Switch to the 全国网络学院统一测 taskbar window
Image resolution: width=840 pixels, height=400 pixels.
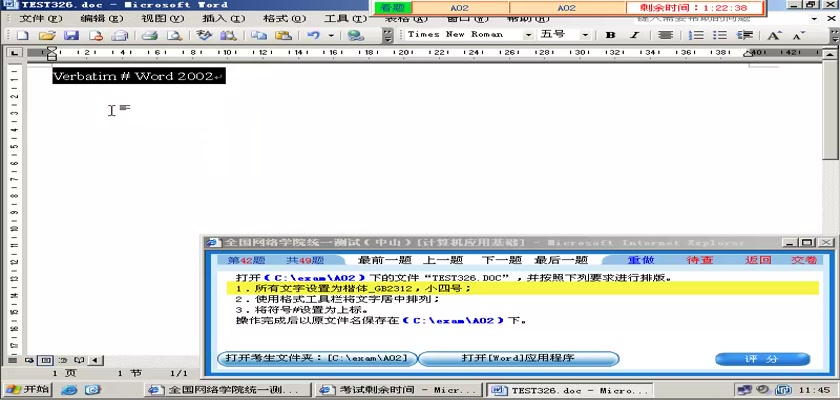227,390
